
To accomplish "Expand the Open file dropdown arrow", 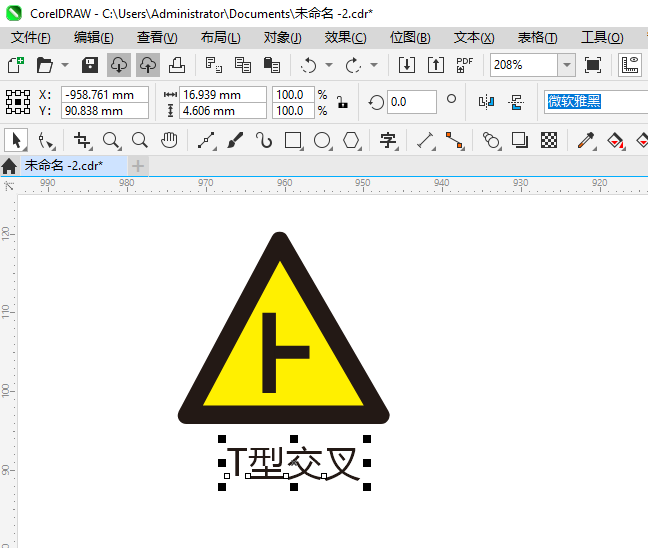I will click(x=65, y=65).
